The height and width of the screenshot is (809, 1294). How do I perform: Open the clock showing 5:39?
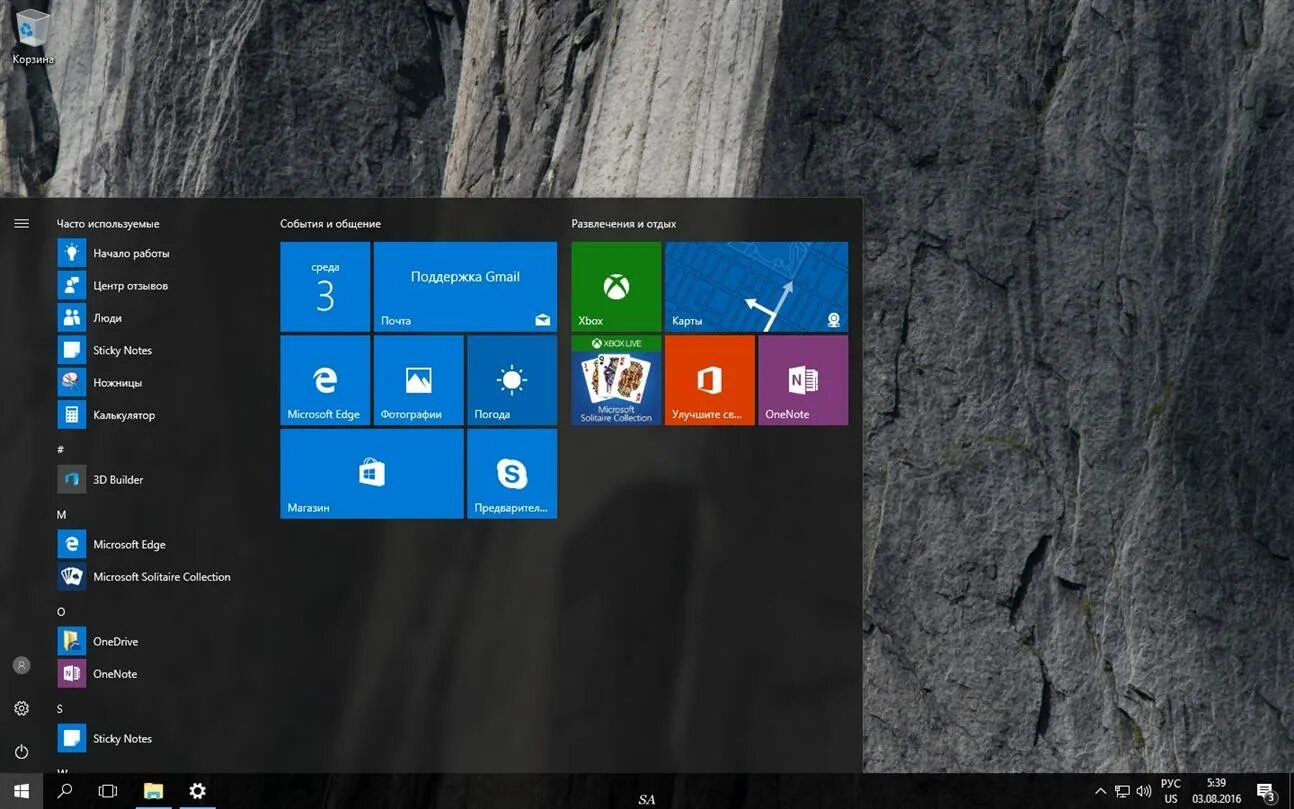pos(1216,791)
